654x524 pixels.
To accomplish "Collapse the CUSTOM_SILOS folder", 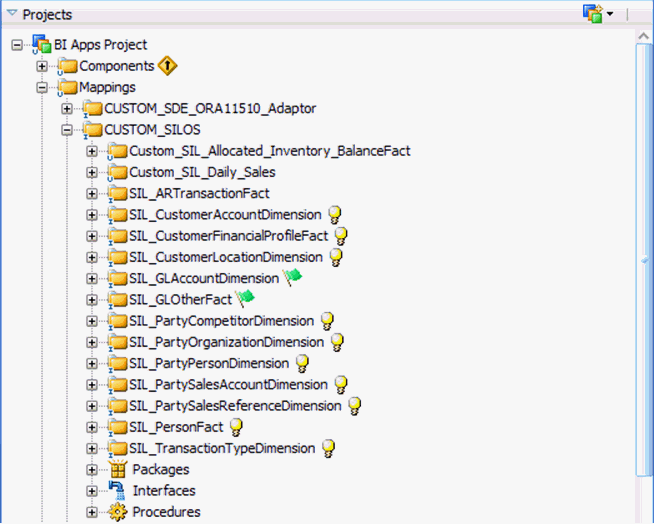I will click(67, 130).
